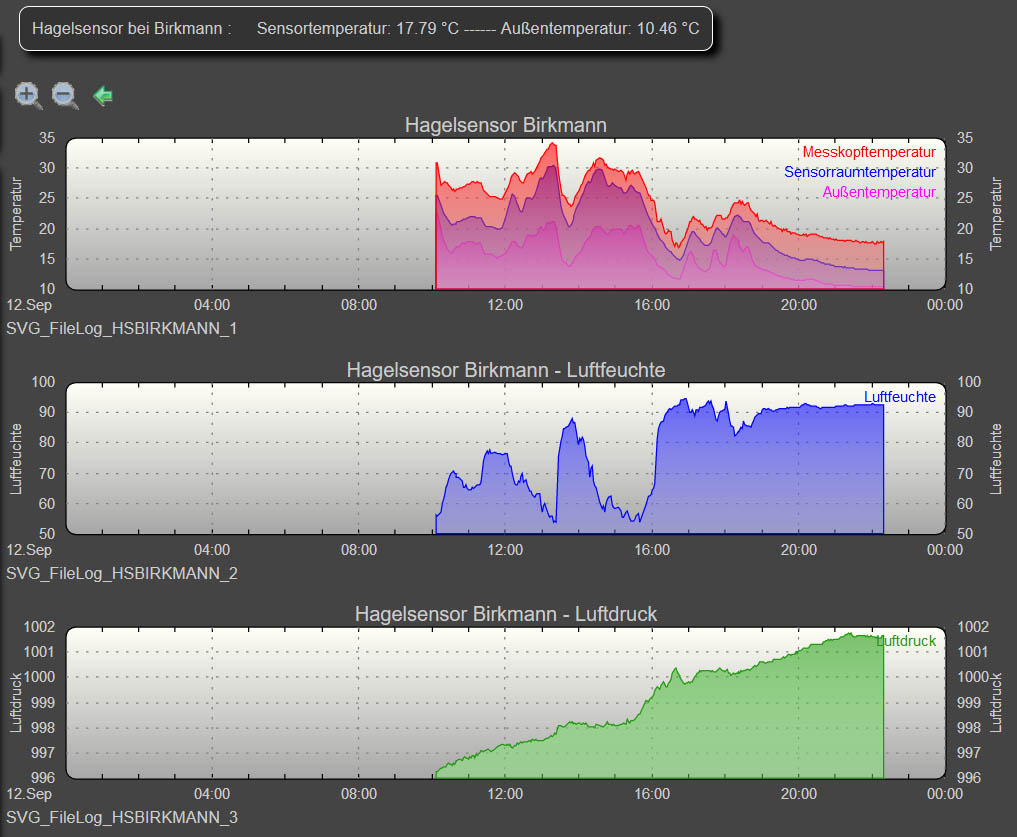Open the SVG_FileLog_HSBIRKMANN_1 link
1017x837 pixels.
tap(122, 328)
